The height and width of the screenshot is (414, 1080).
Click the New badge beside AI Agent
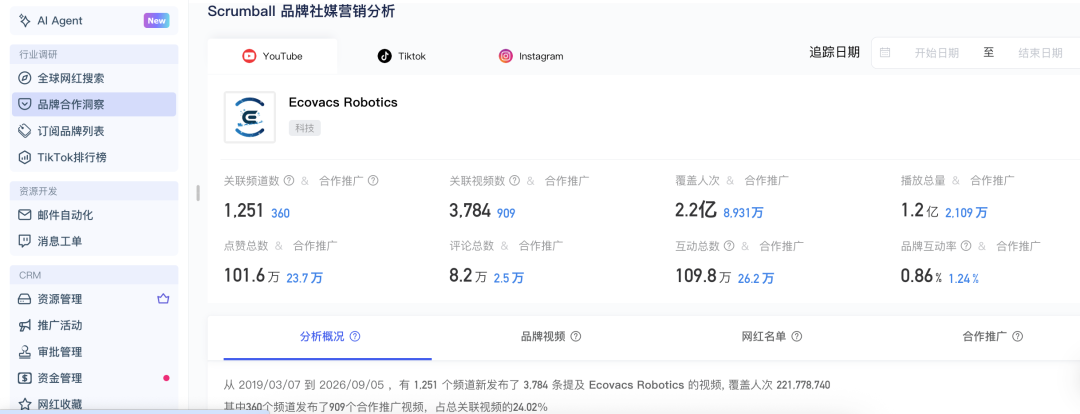pos(156,21)
